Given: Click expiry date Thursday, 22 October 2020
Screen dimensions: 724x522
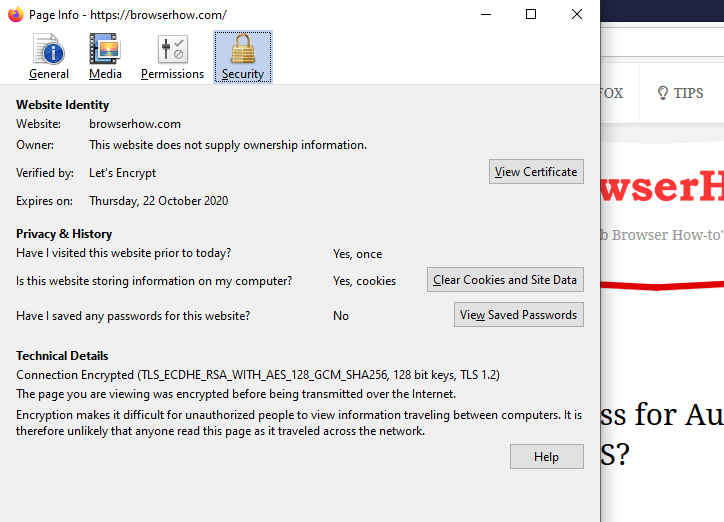Looking at the screenshot, I should click(x=158, y=201).
